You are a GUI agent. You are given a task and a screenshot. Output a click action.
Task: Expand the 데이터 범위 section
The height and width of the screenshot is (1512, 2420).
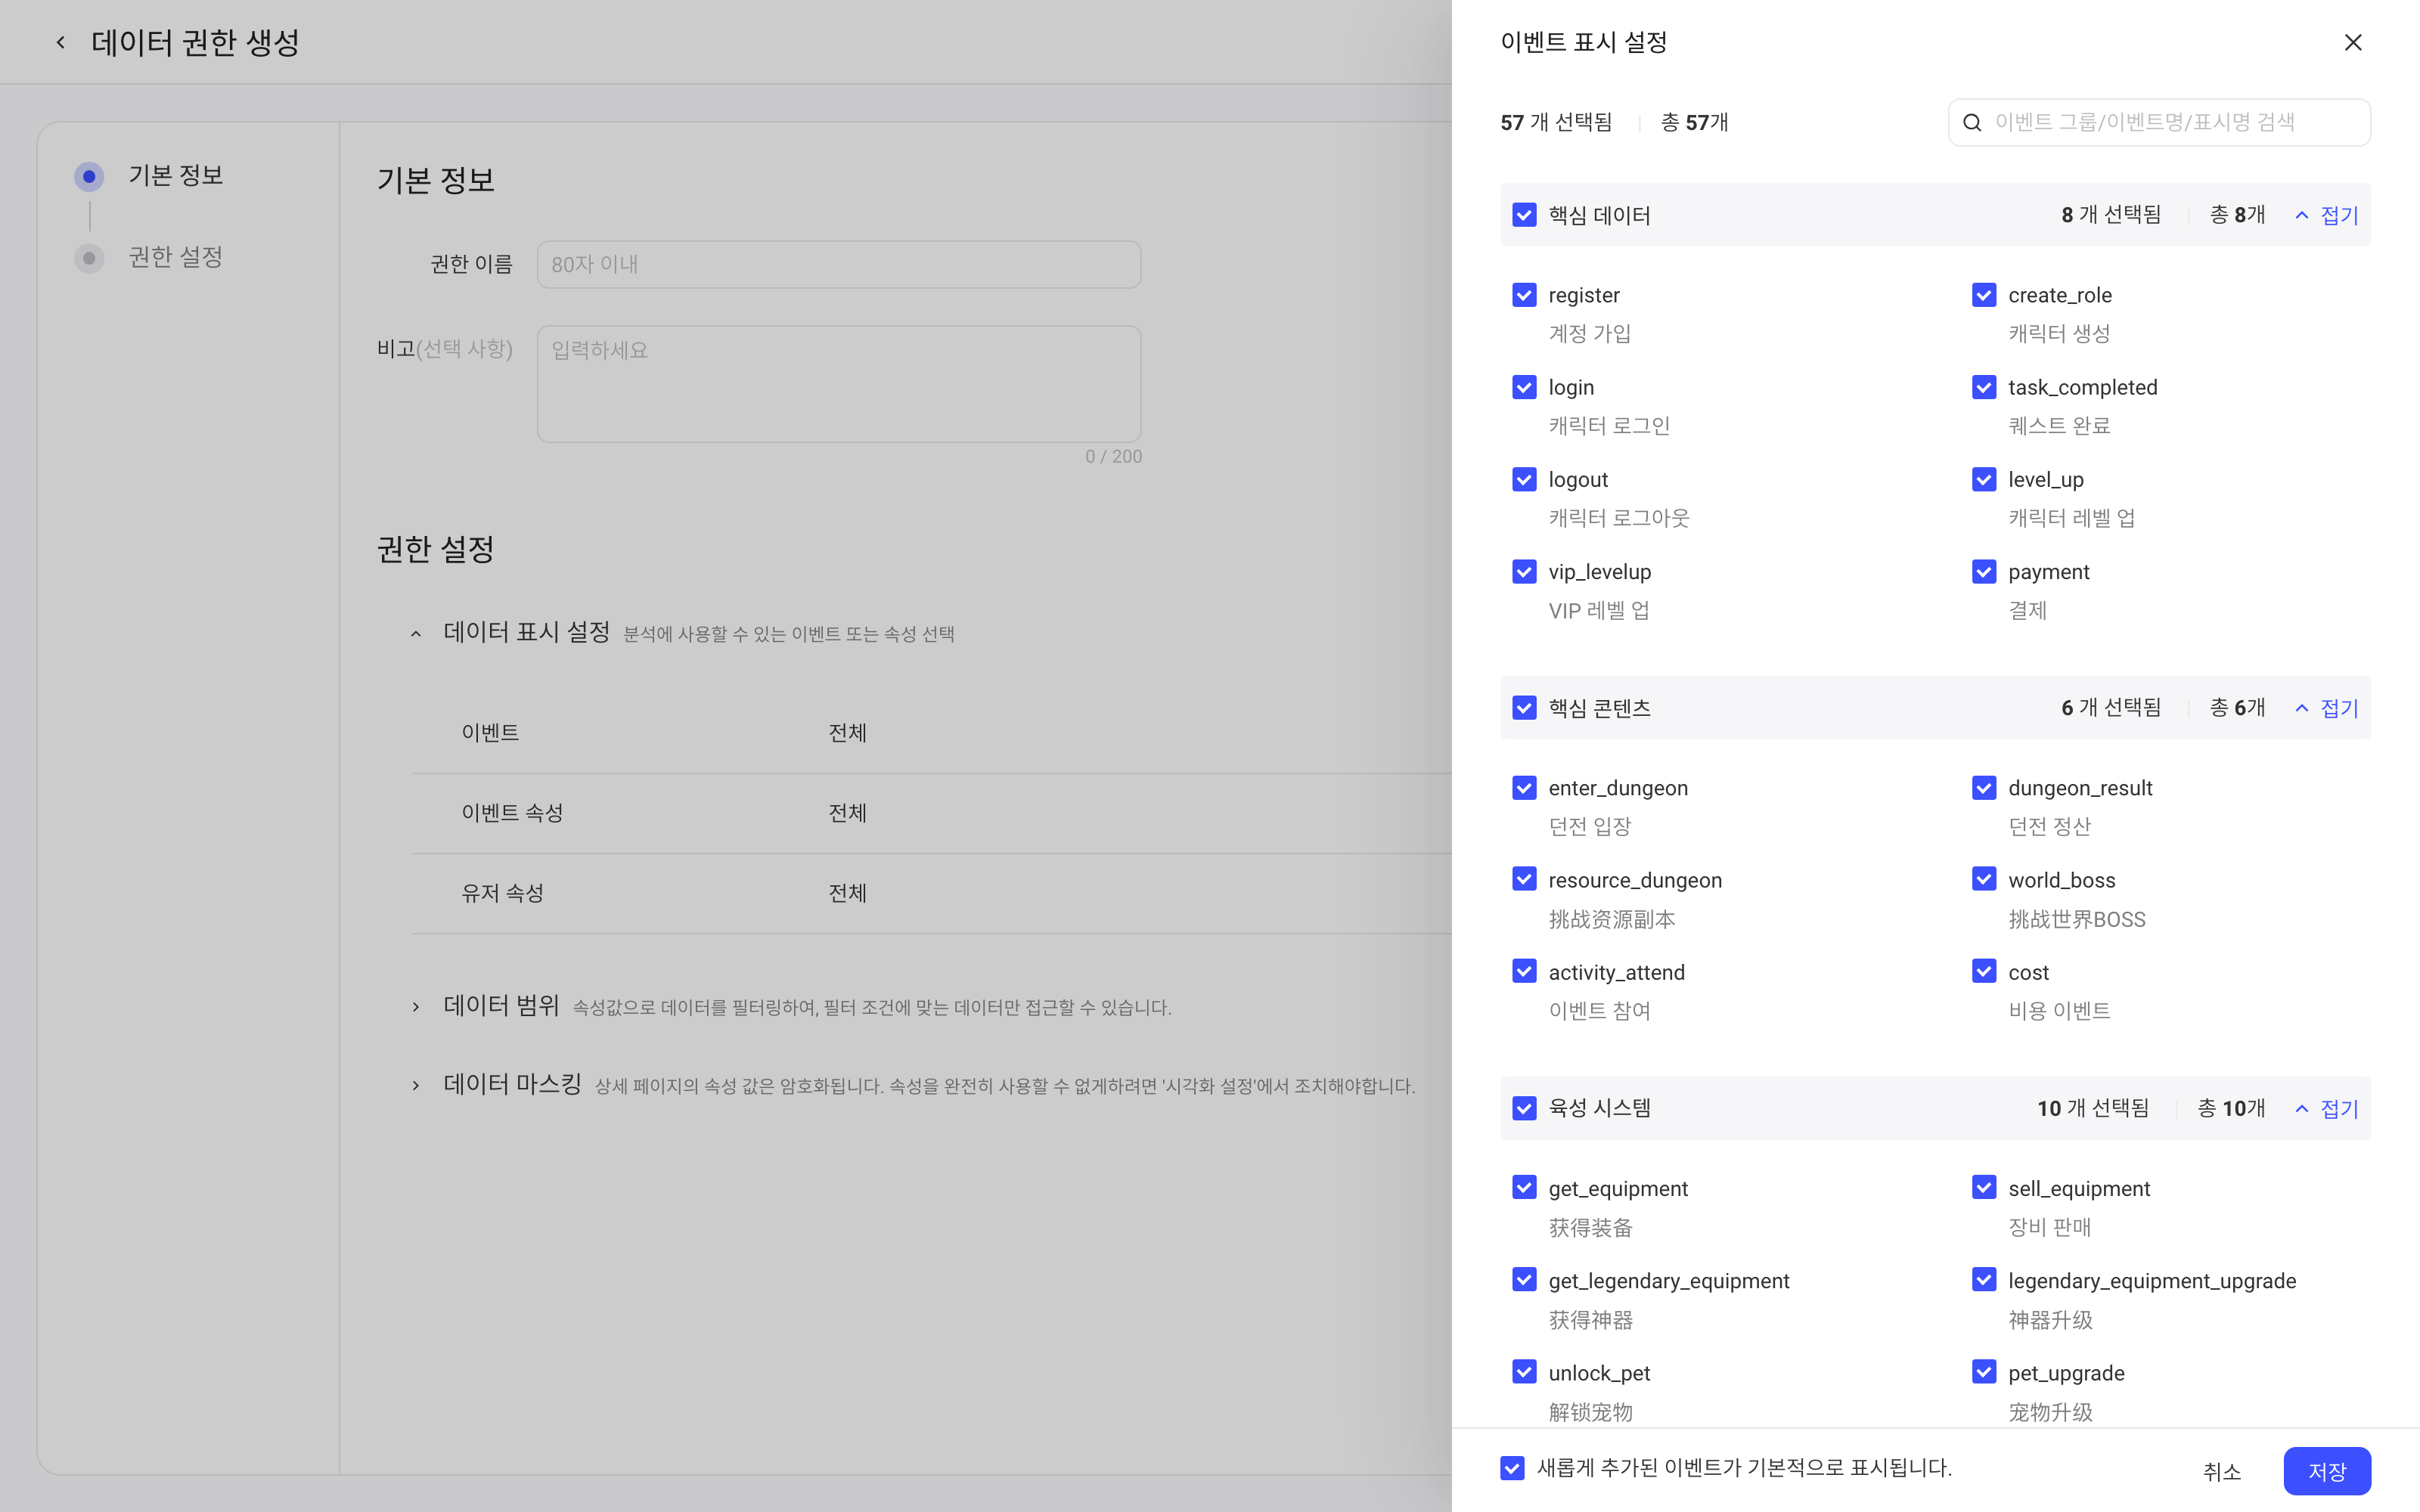pyautogui.click(x=416, y=1006)
